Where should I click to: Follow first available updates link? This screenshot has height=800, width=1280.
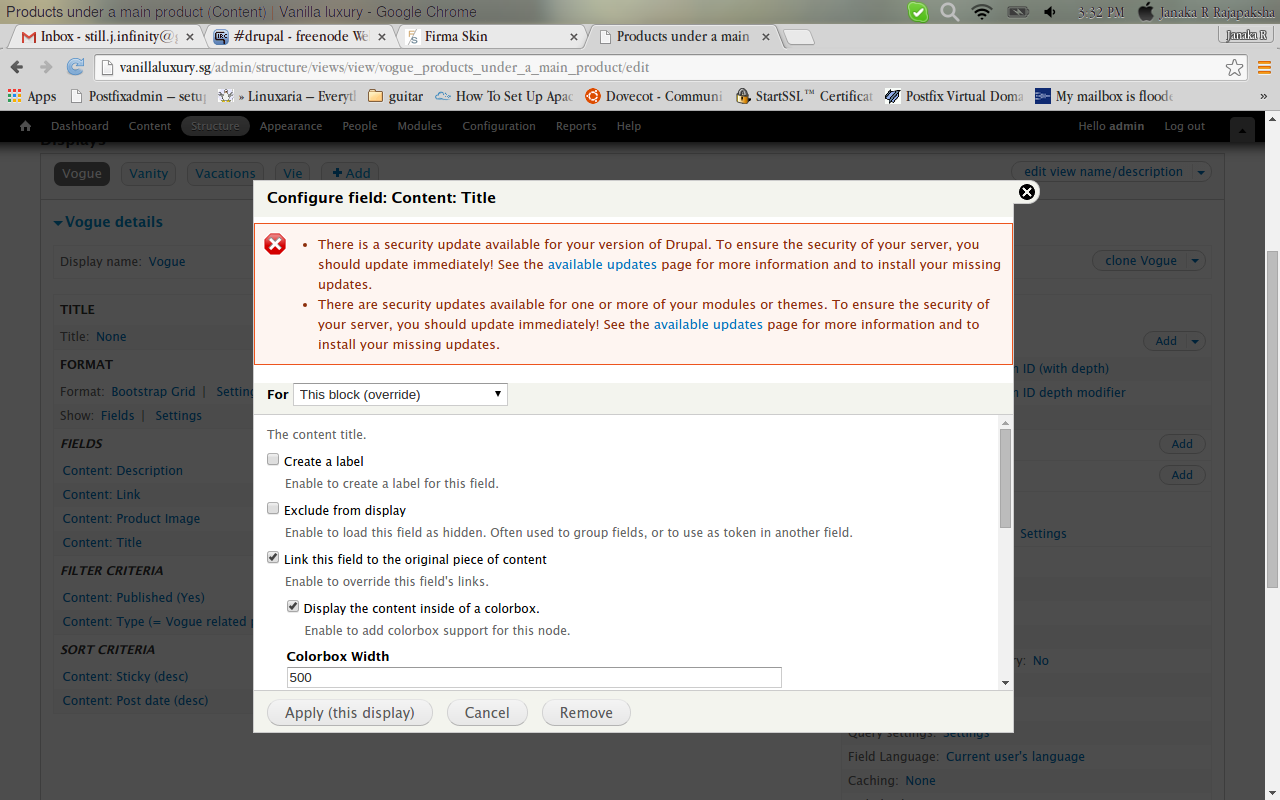(x=602, y=265)
